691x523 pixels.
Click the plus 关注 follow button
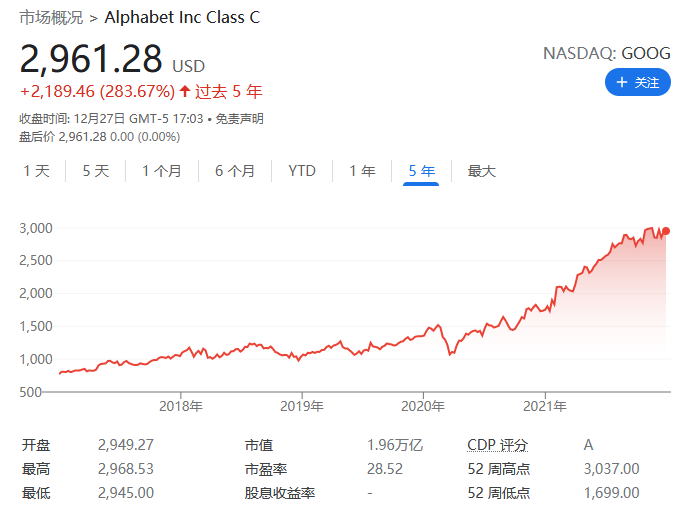(638, 82)
